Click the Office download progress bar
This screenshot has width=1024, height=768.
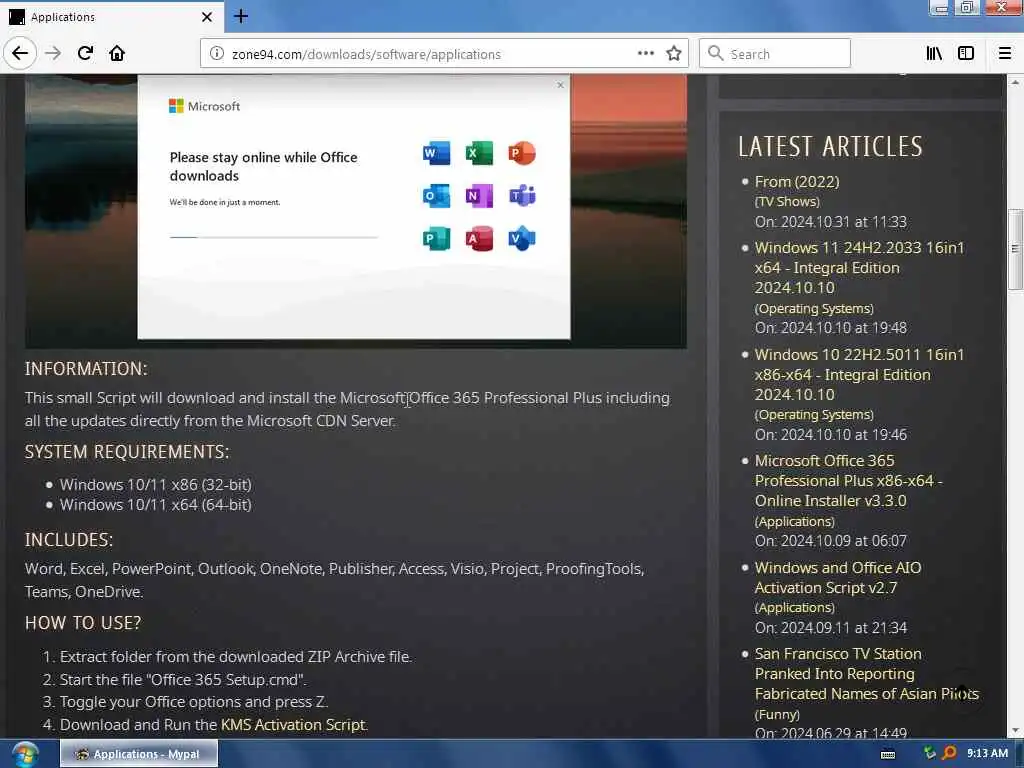coord(274,237)
